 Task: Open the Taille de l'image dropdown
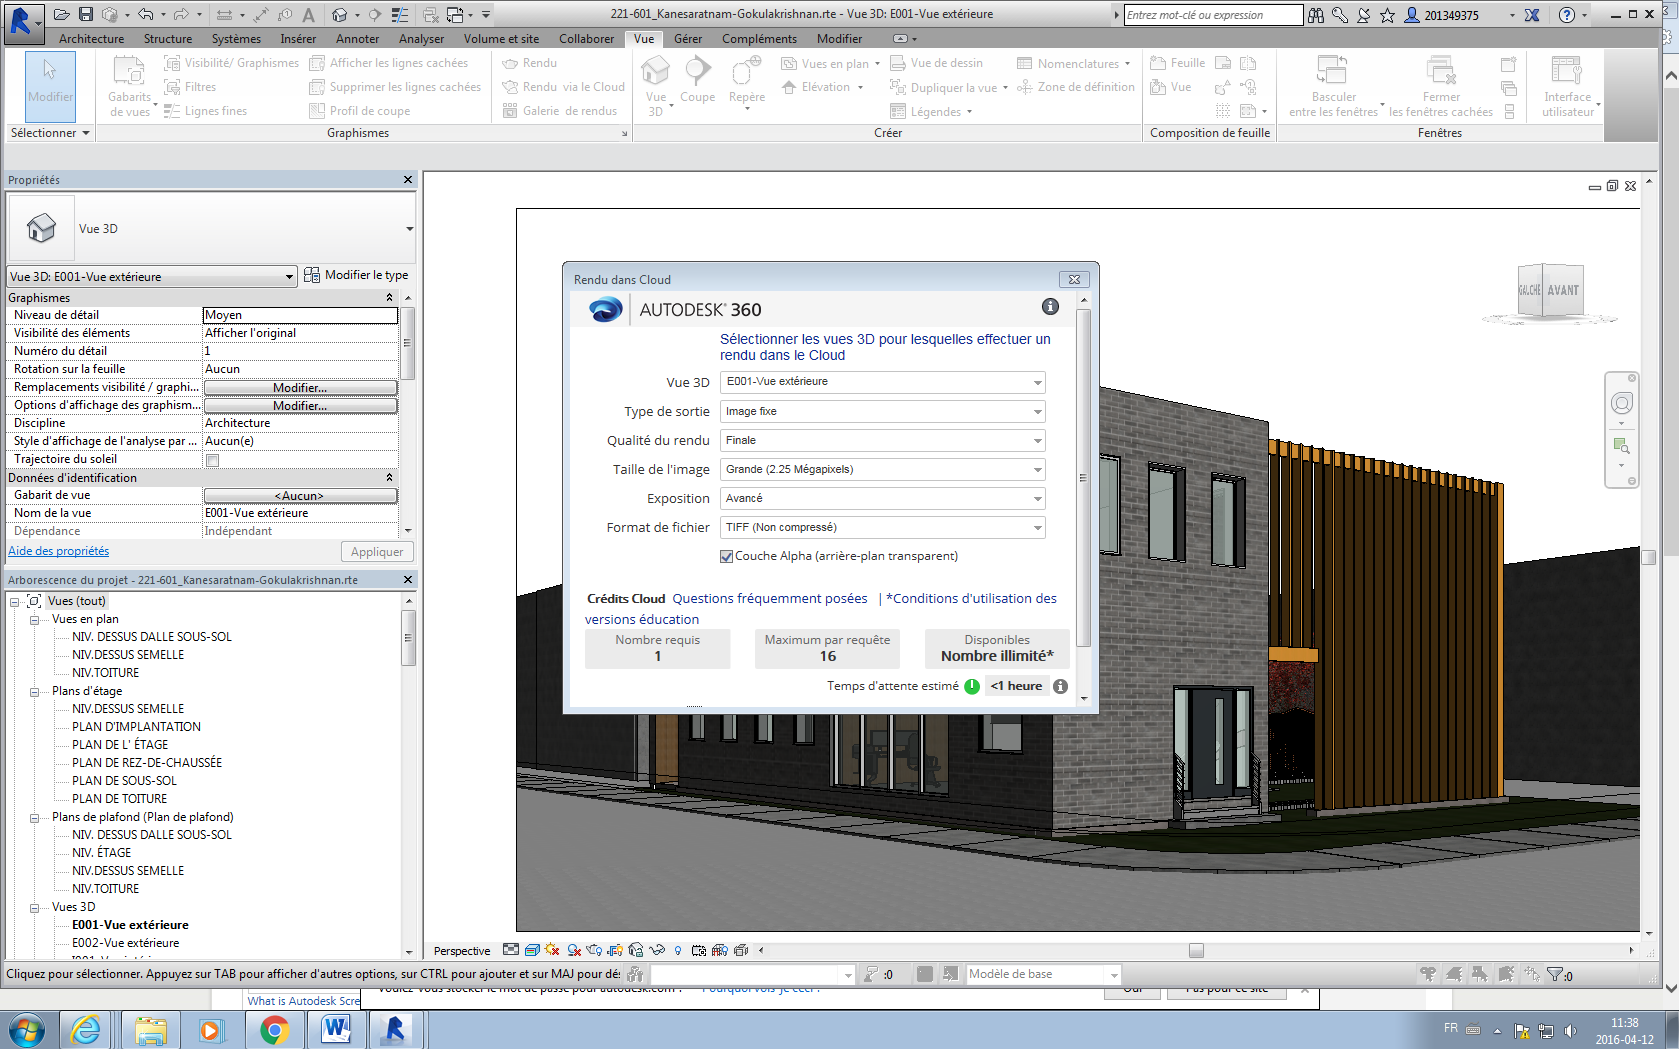point(1036,469)
